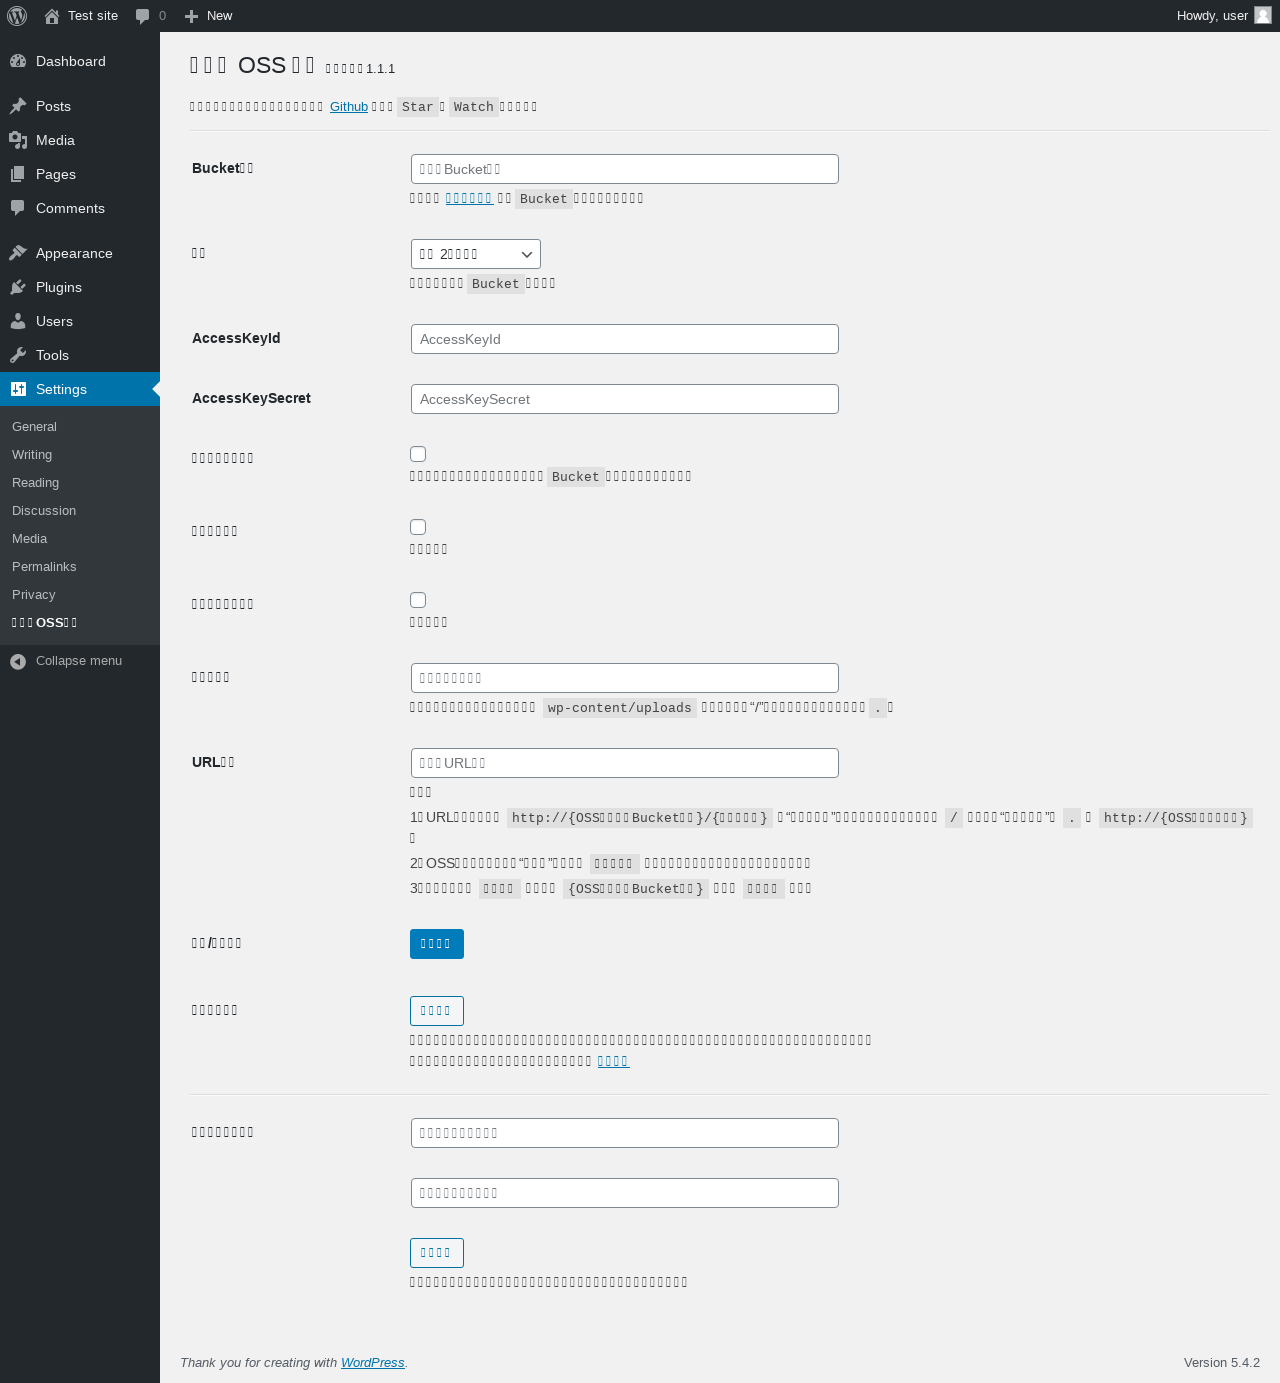This screenshot has height=1383, width=1280.
Task: Open the region dropdown below the Bucket field
Action: 476,254
